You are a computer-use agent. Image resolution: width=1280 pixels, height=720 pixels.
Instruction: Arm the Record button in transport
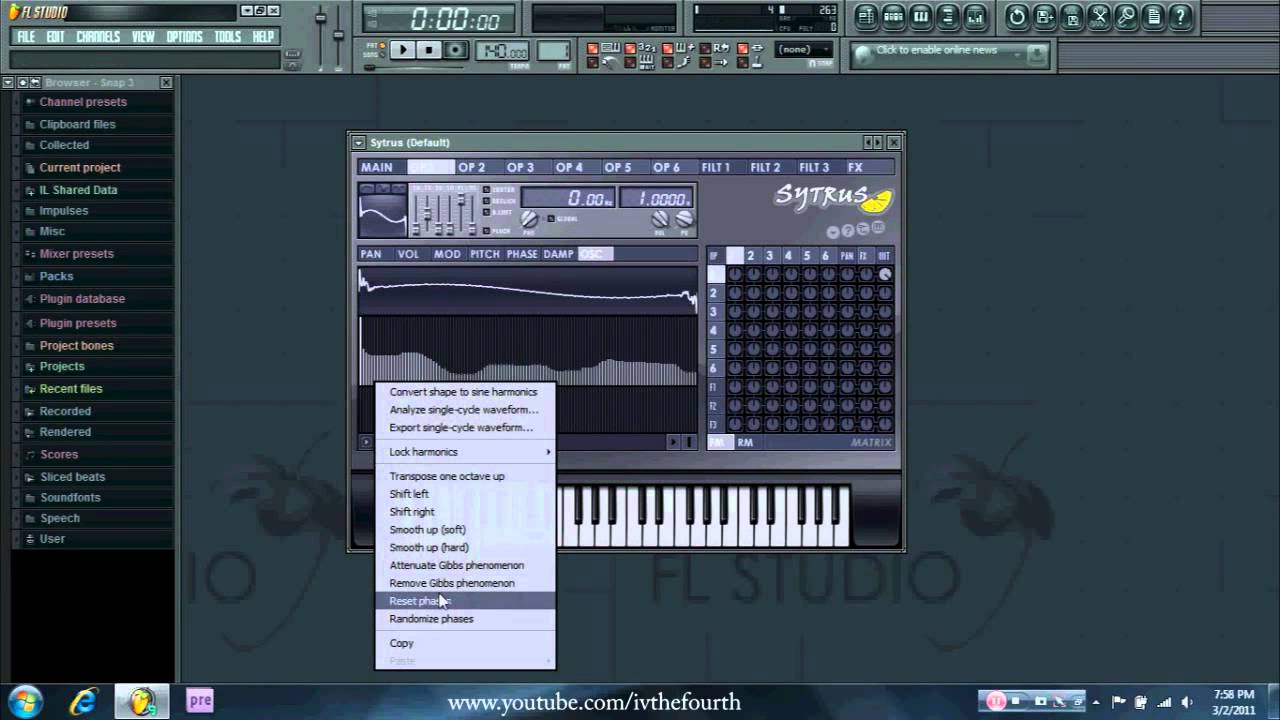pyautogui.click(x=455, y=50)
